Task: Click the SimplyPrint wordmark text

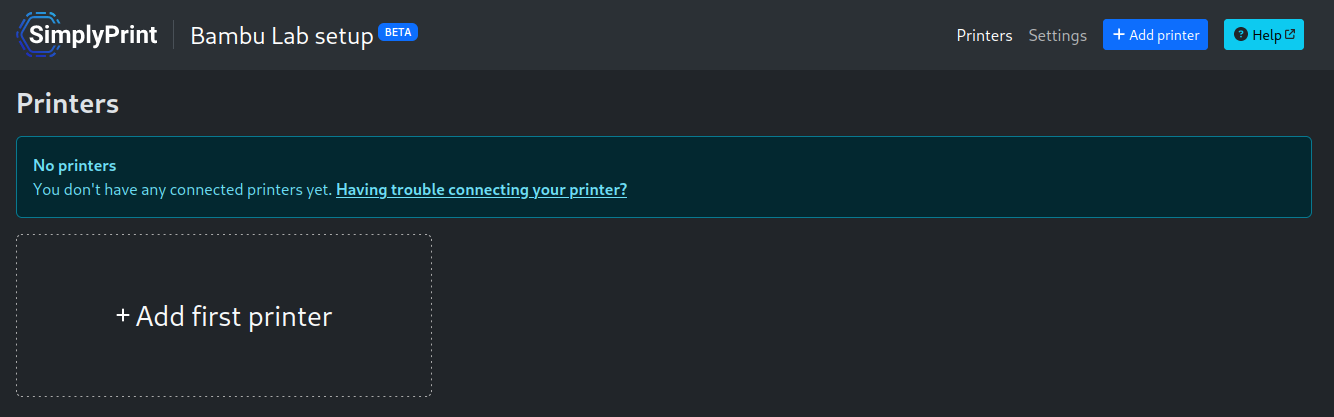Action: pyautogui.click(x=93, y=35)
